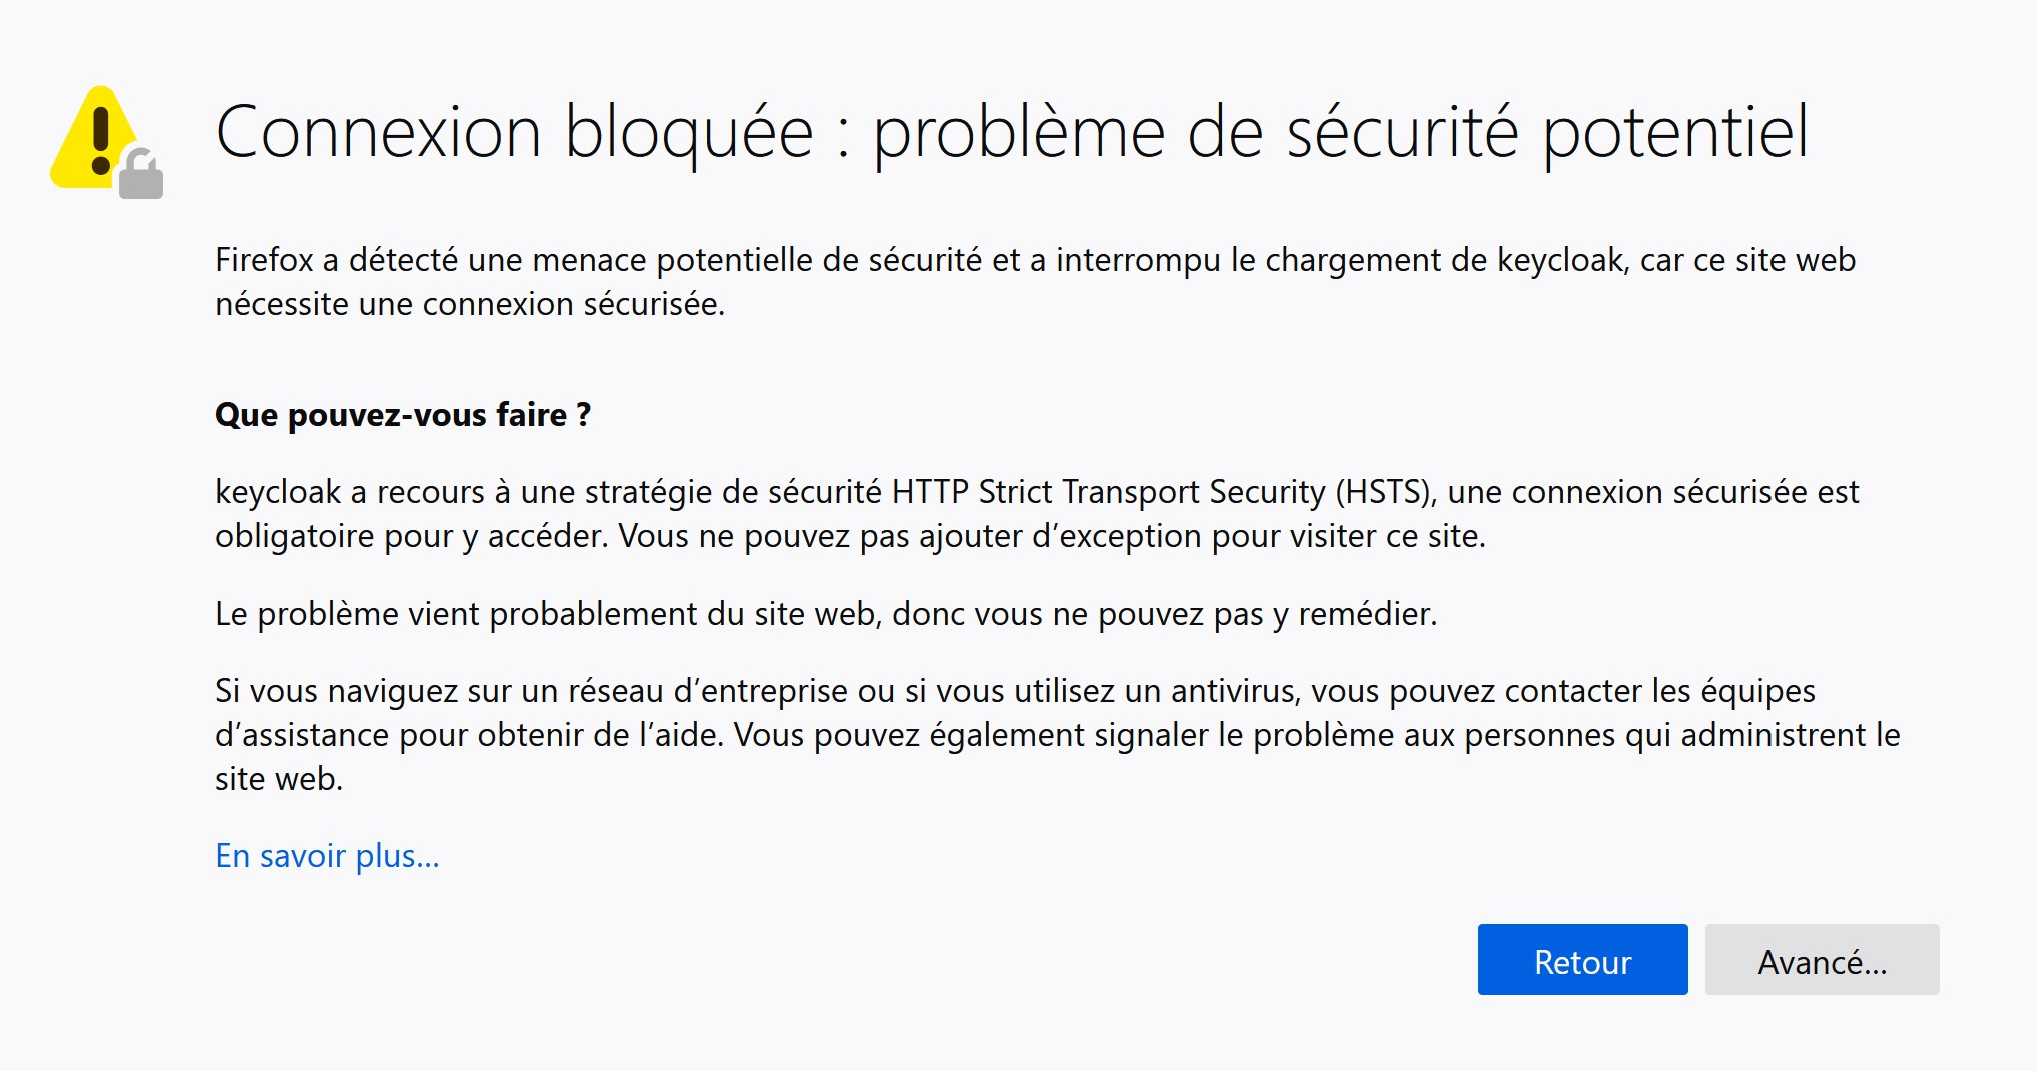2037x1071 pixels.
Task: Expand the Avancé... section for certificate details
Action: click(x=1822, y=960)
